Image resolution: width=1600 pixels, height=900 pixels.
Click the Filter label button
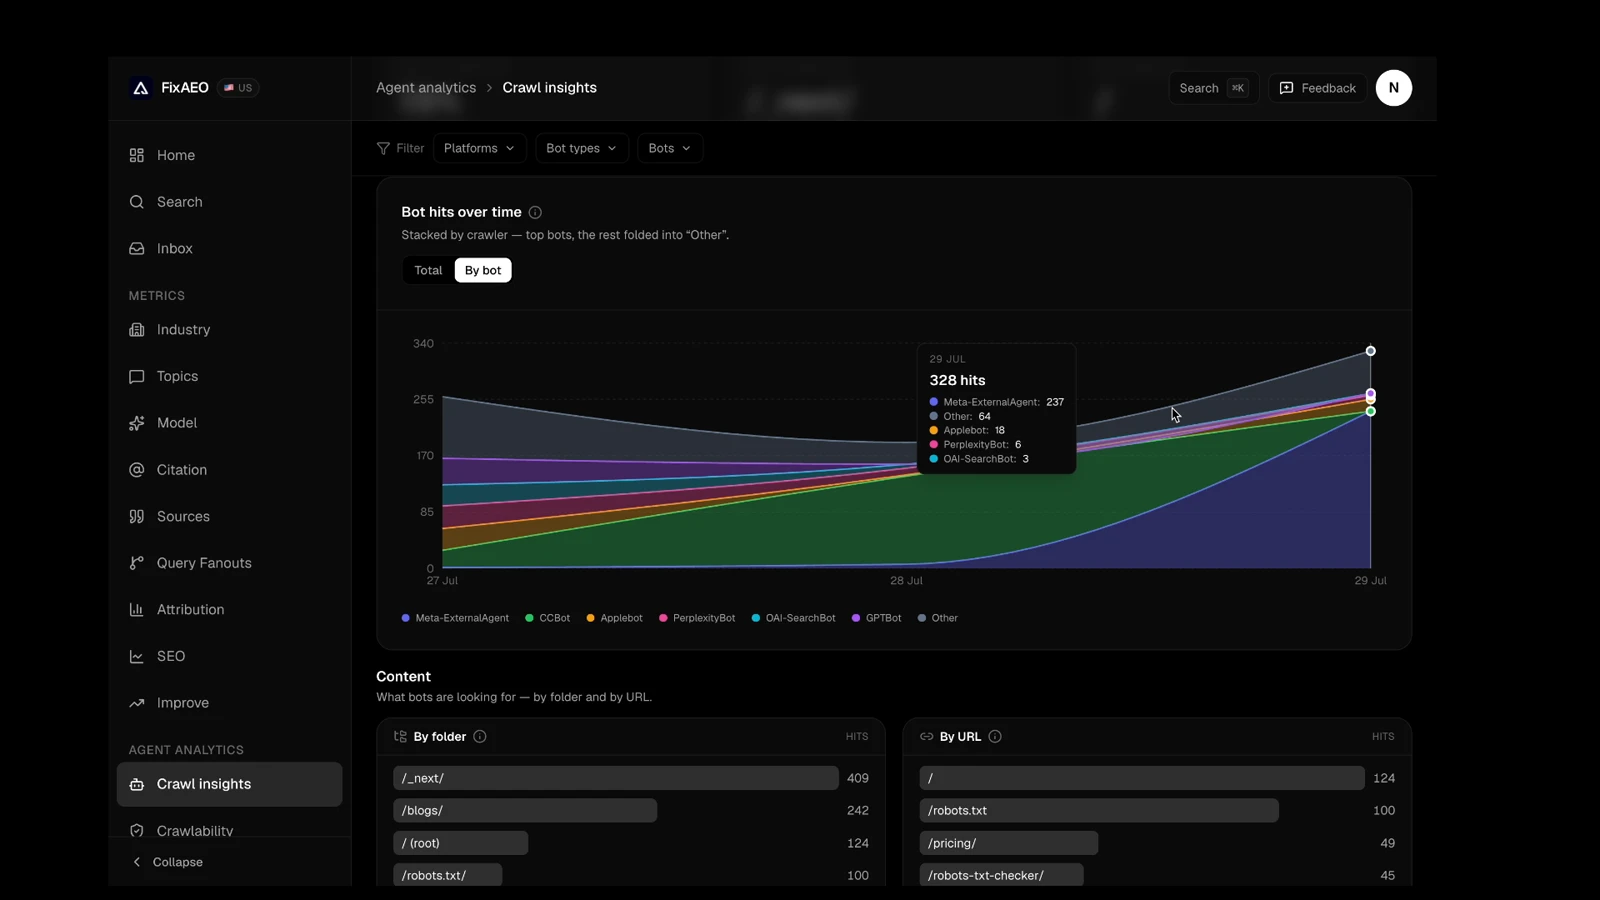400,148
